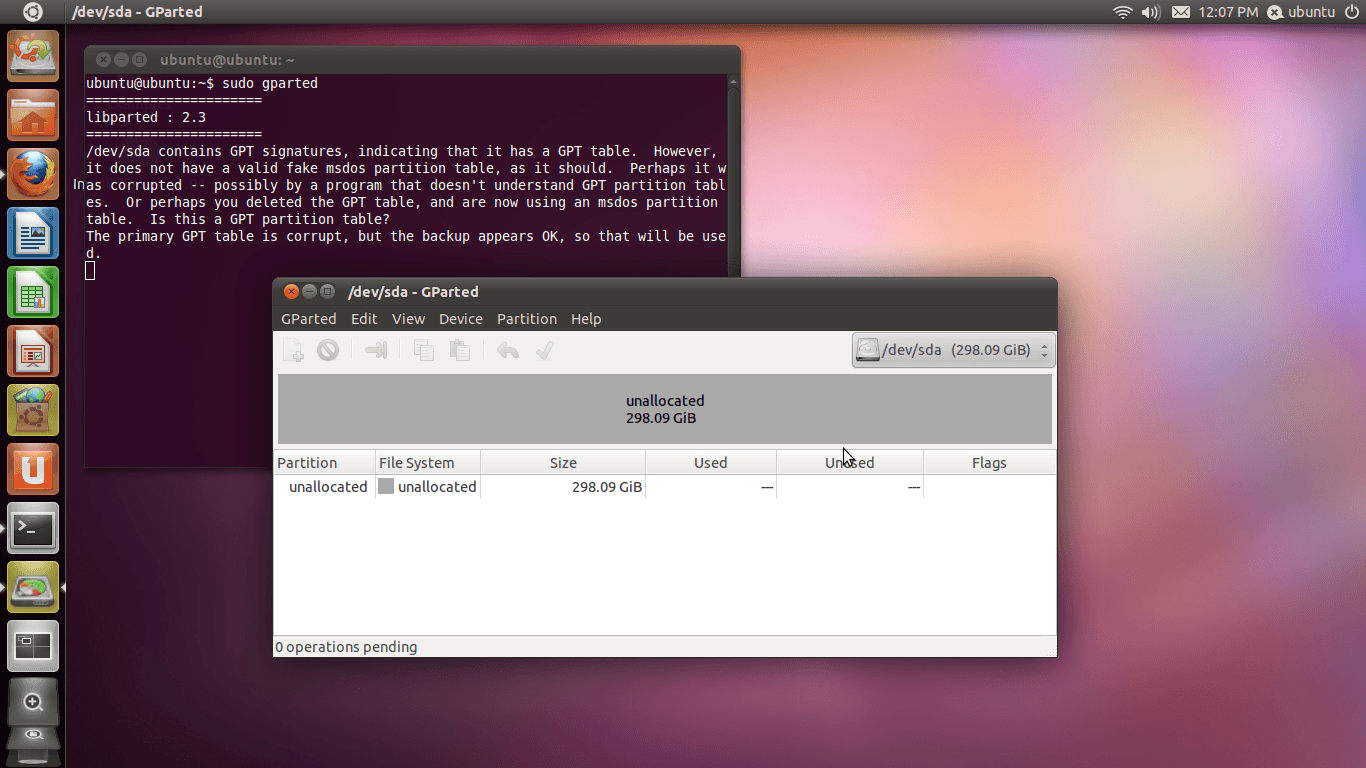This screenshot has width=1366, height=768.
Task: Open the Terminal from the launcher
Action: (x=33, y=528)
